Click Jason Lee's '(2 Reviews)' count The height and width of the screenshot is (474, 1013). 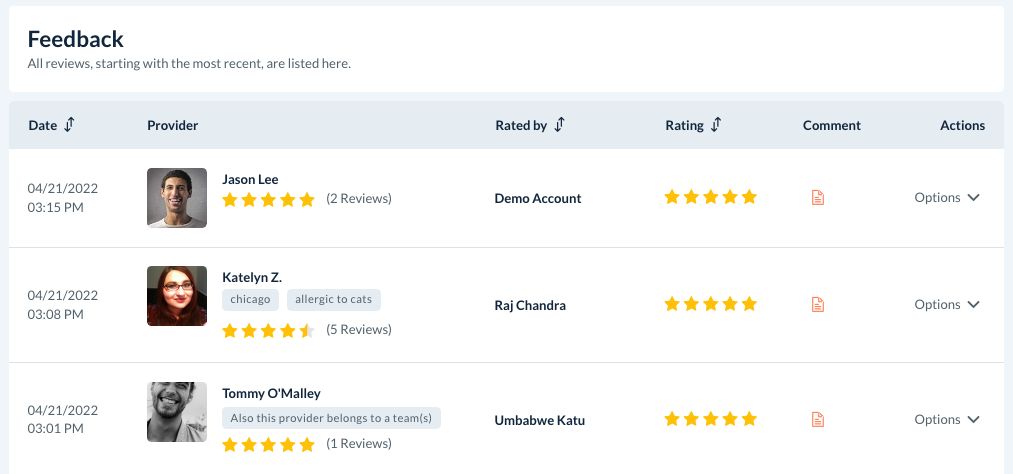359,199
